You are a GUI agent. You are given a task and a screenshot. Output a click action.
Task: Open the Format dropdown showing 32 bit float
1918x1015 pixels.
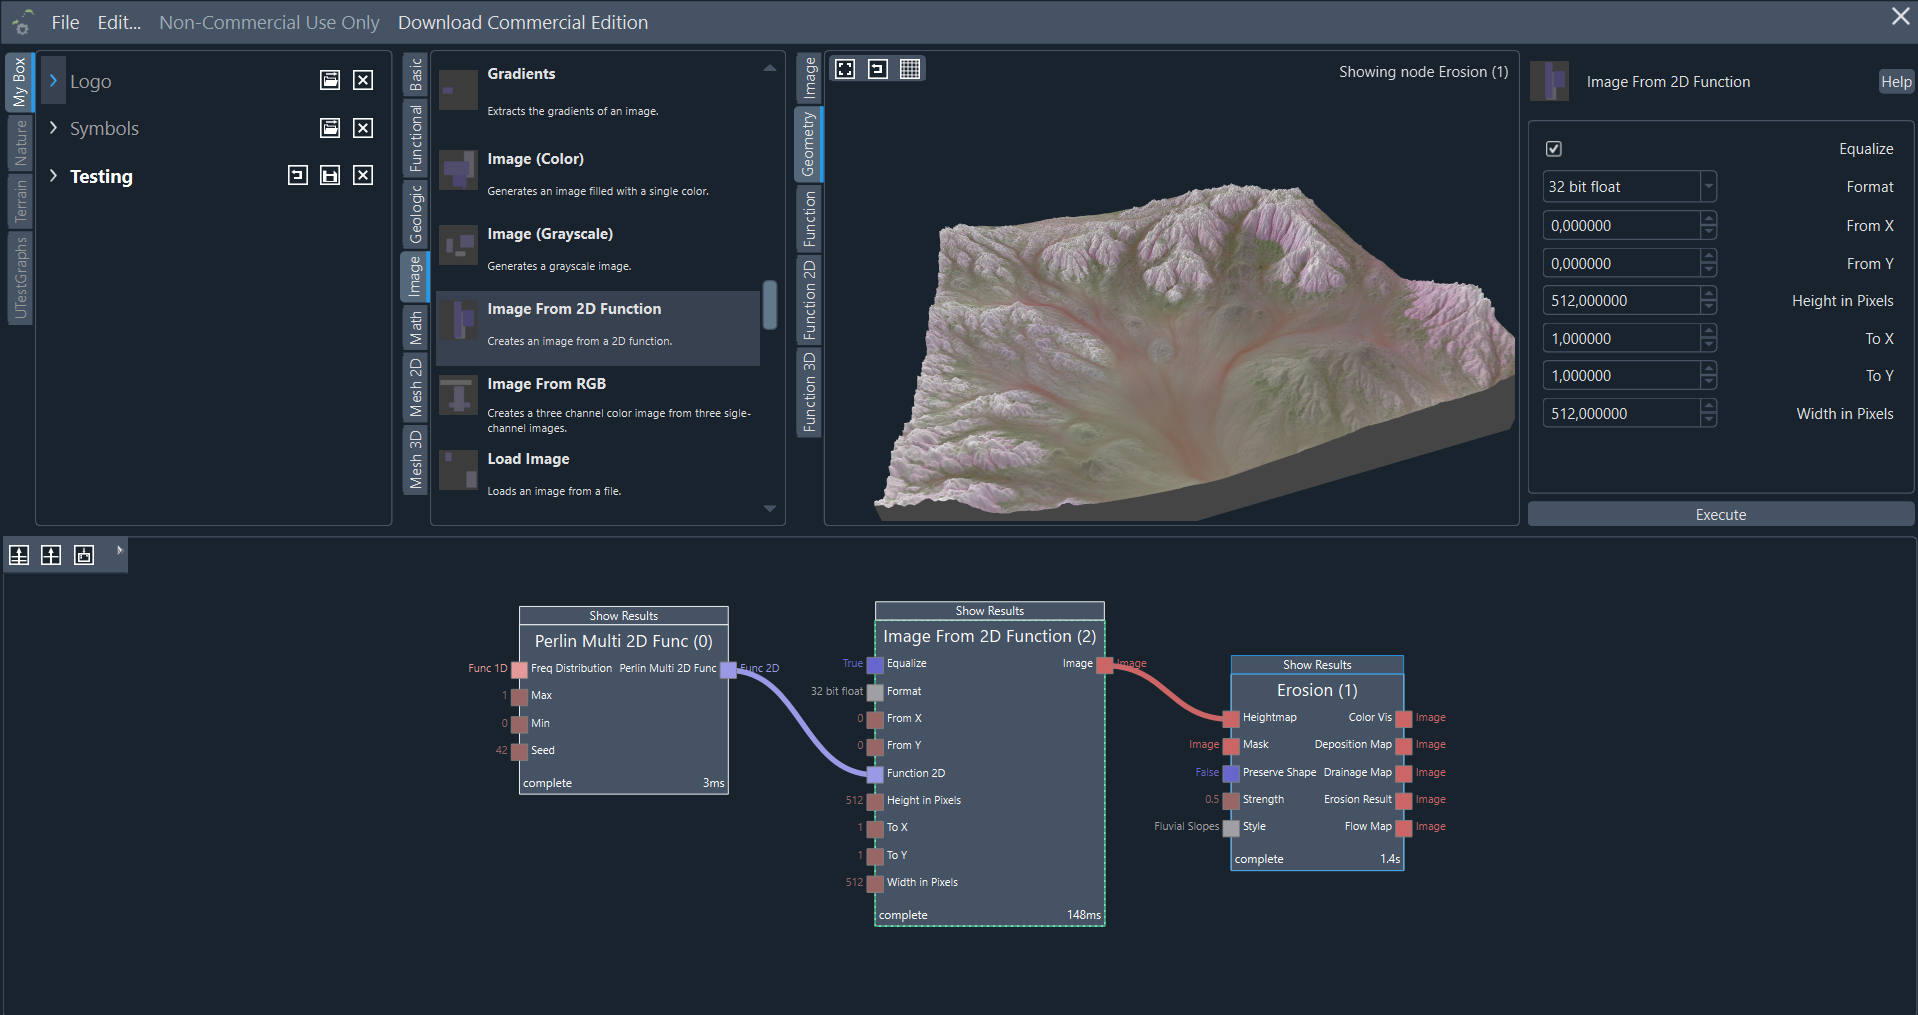(x=1709, y=186)
